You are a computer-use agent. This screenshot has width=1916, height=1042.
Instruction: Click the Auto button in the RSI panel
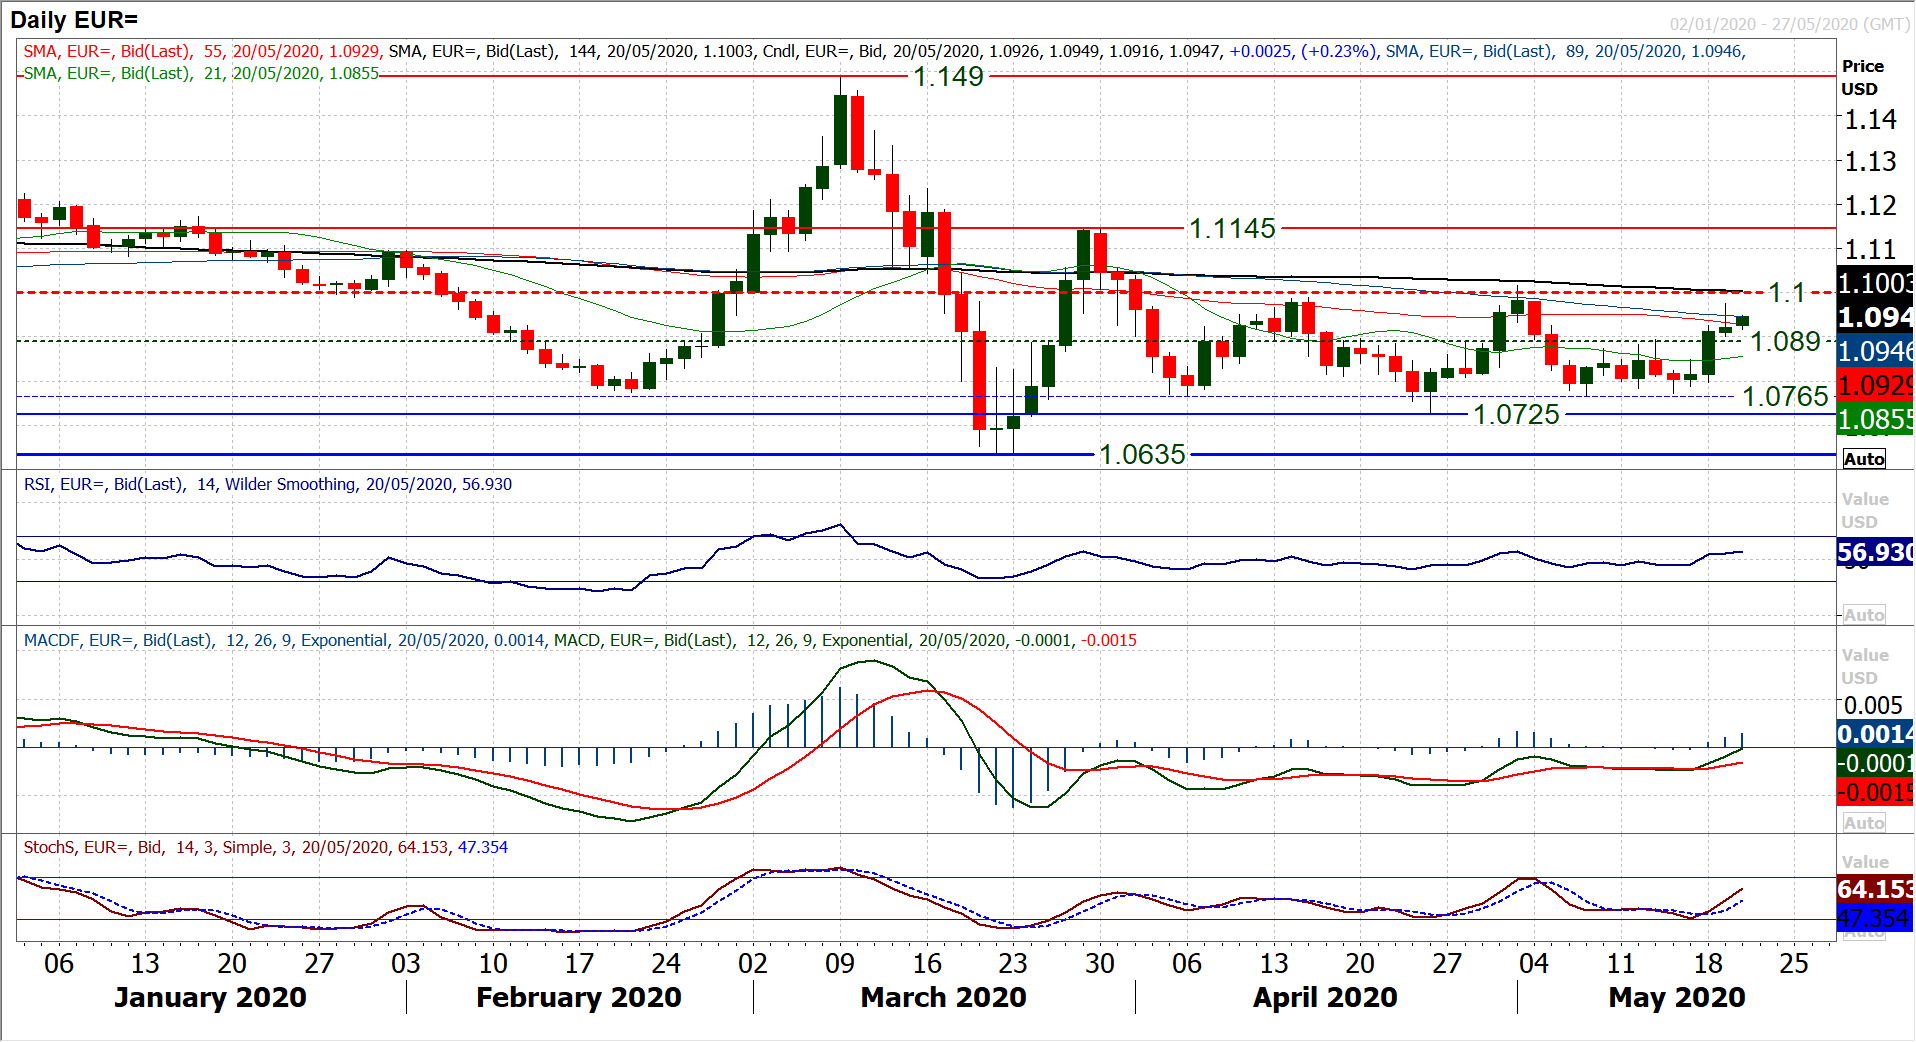pos(1864,615)
